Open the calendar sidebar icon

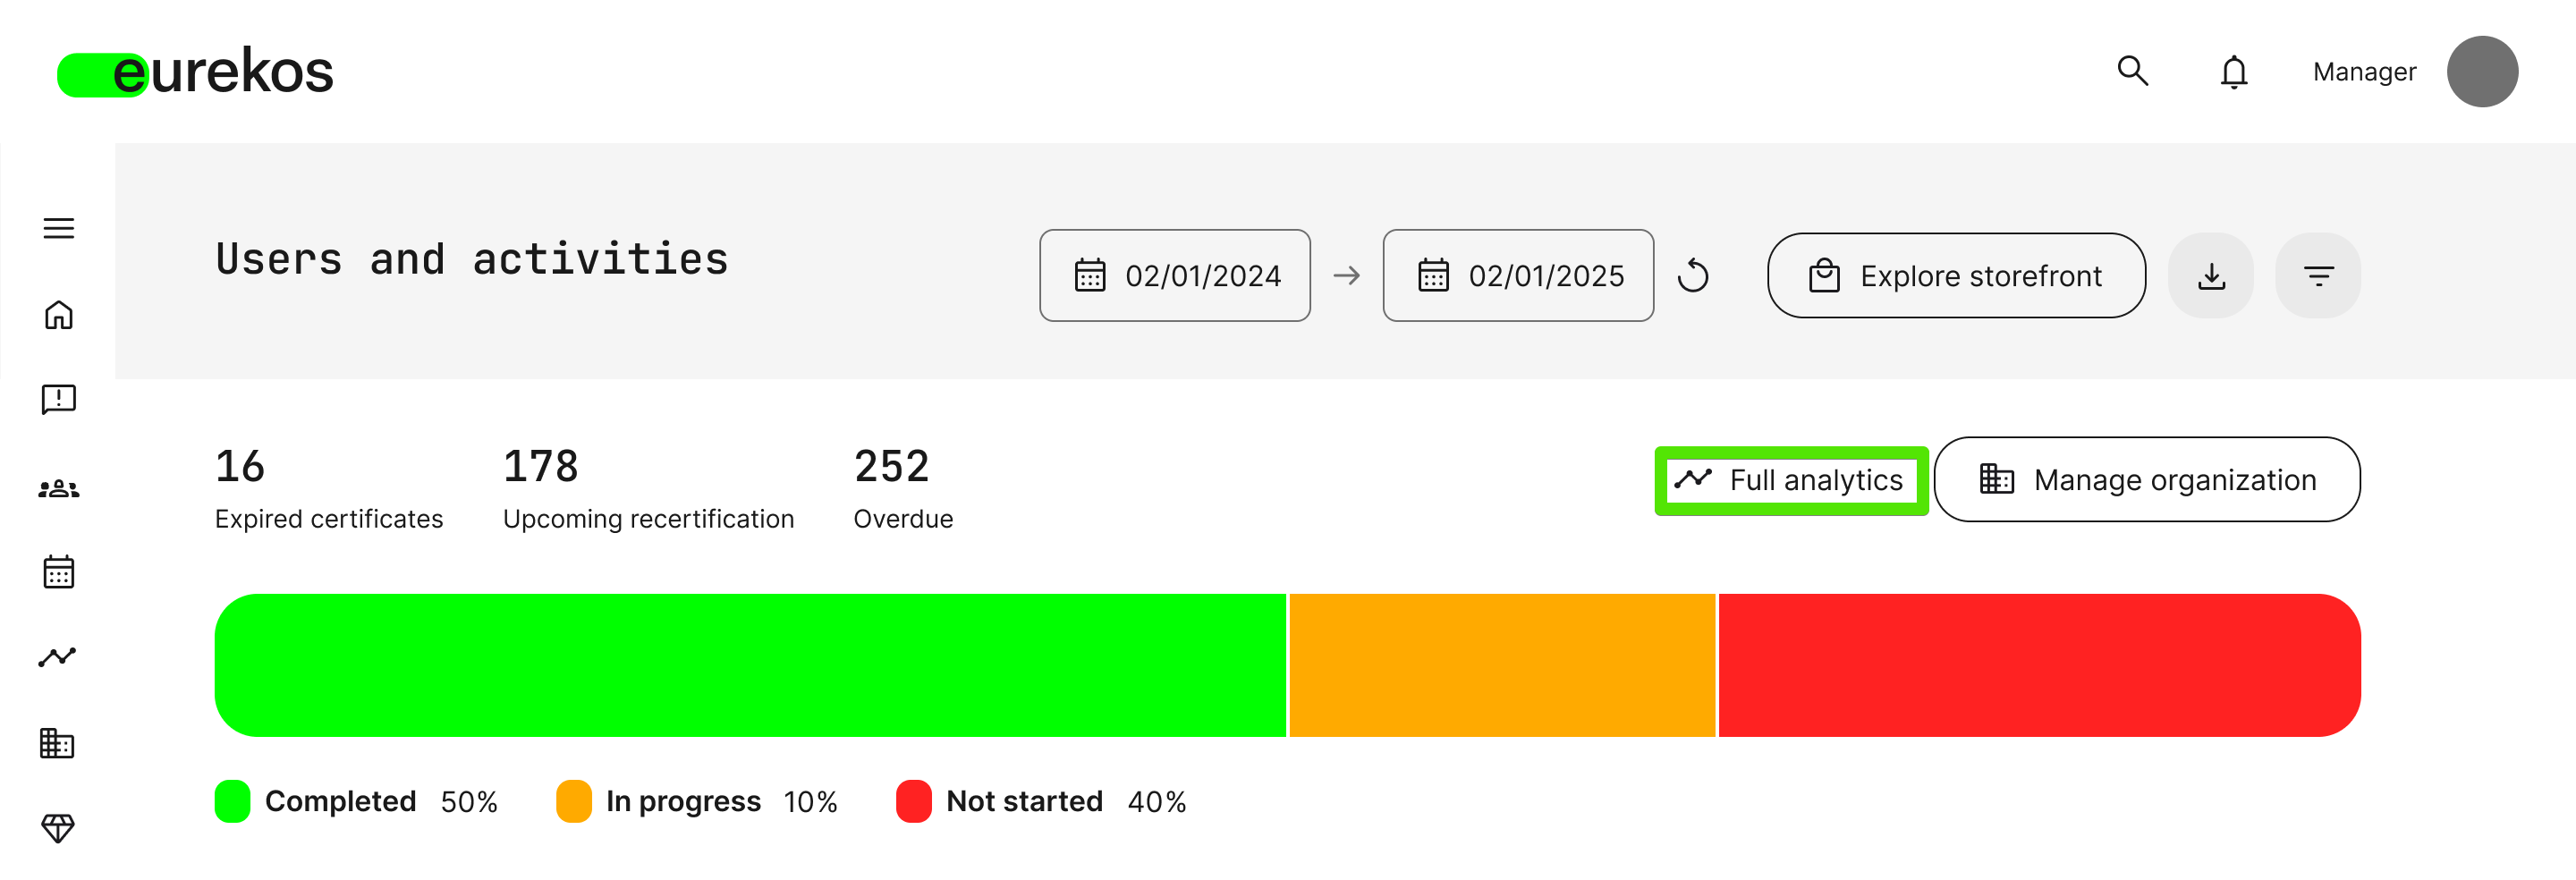click(59, 572)
